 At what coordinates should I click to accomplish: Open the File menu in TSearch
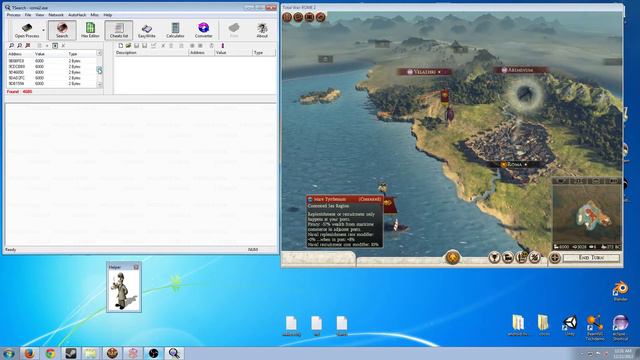[x=28, y=15]
